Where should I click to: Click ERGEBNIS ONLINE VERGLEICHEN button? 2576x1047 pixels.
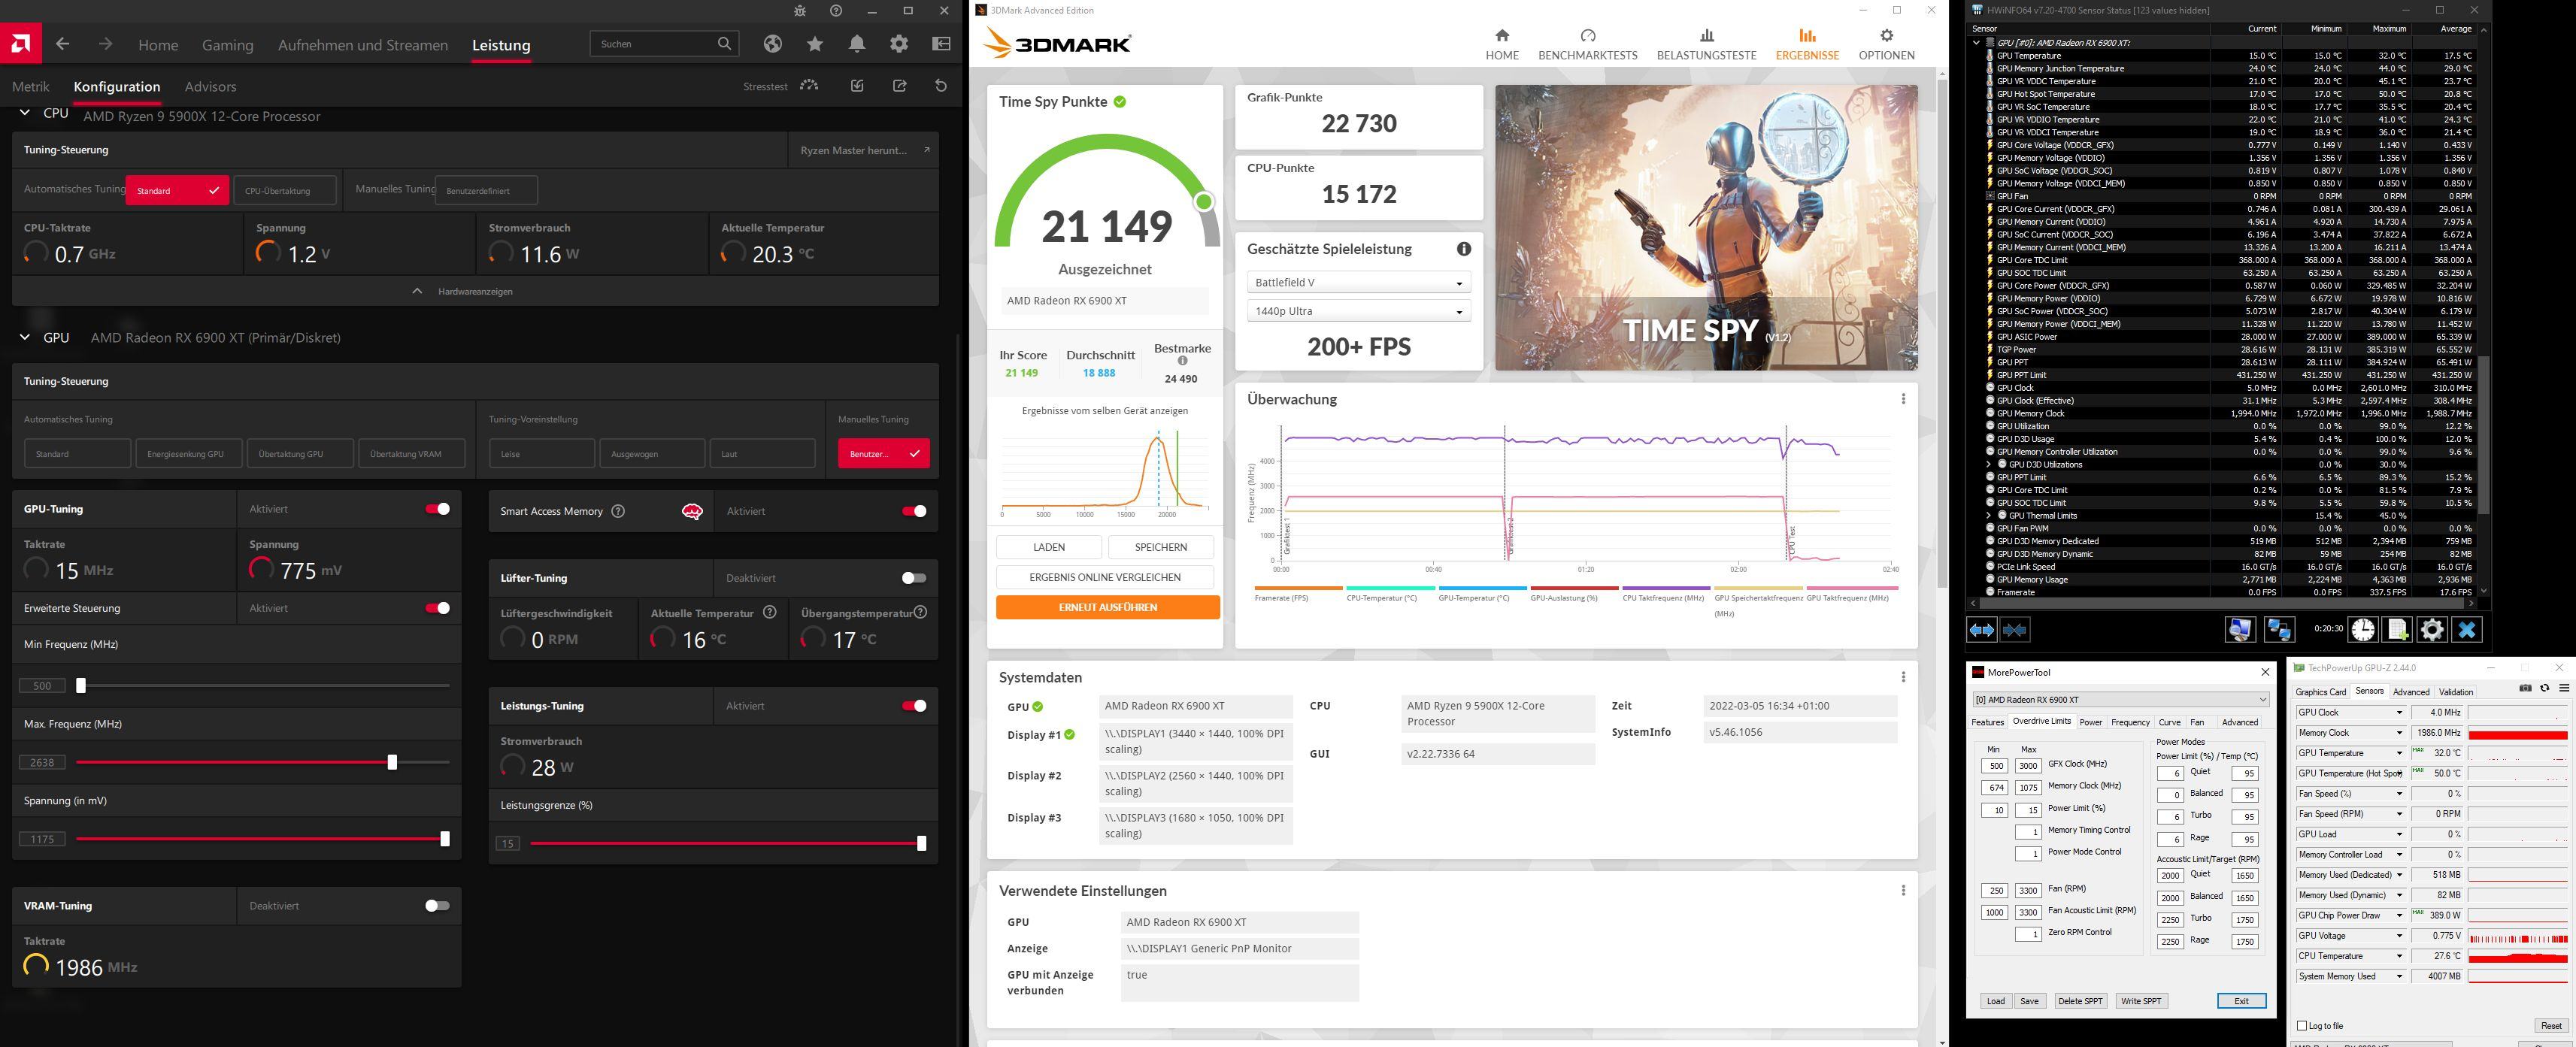click(x=1104, y=577)
